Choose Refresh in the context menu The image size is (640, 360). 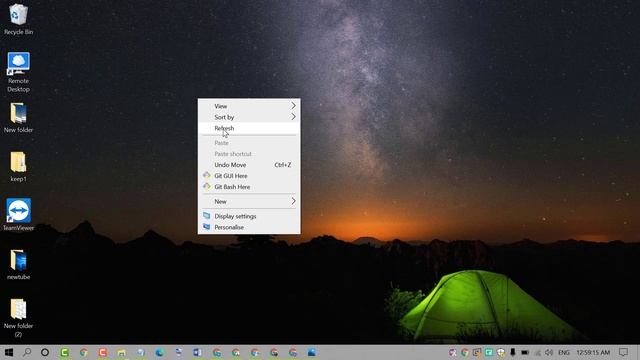pyautogui.click(x=249, y=128)
